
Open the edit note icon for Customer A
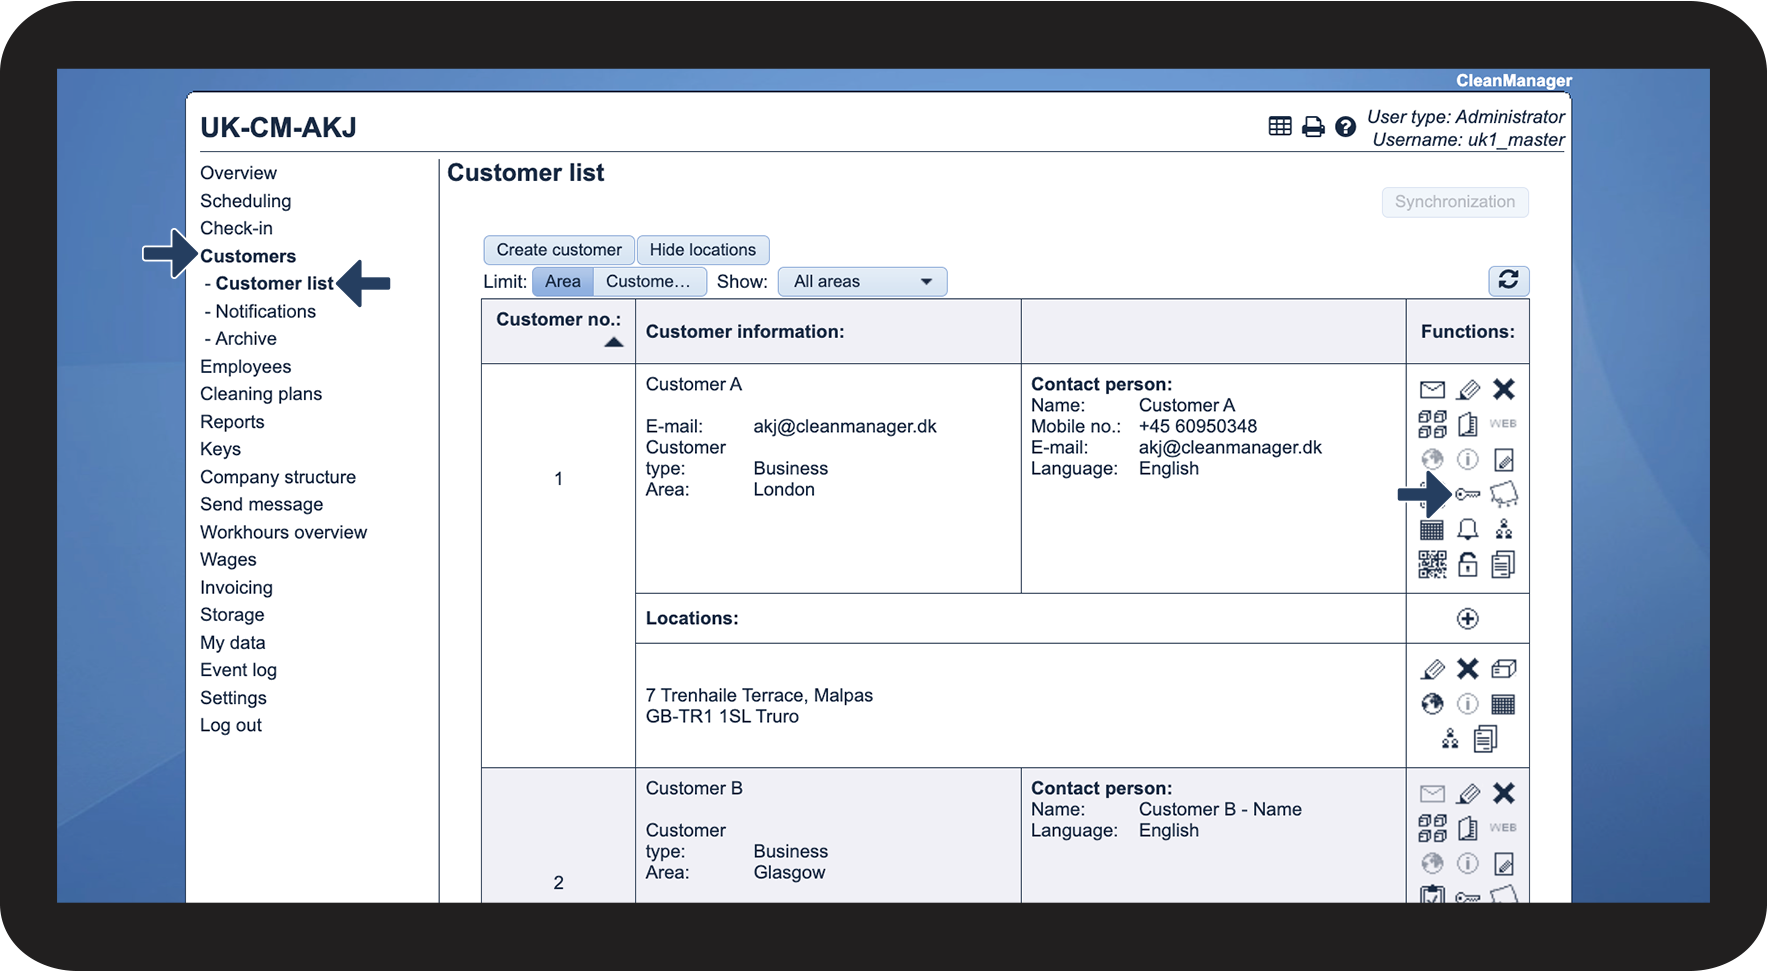pyautogui.click(x=1503, y=459)
